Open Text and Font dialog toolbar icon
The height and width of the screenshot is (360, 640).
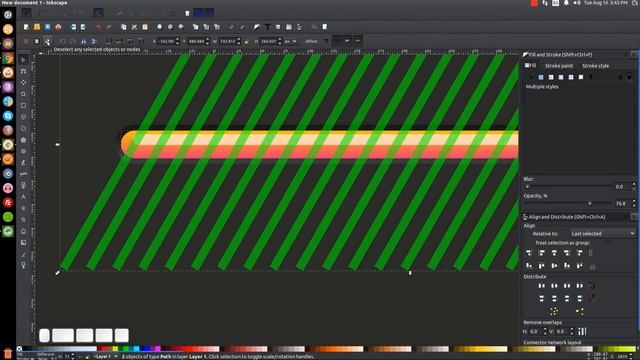(x=267, y=27)
